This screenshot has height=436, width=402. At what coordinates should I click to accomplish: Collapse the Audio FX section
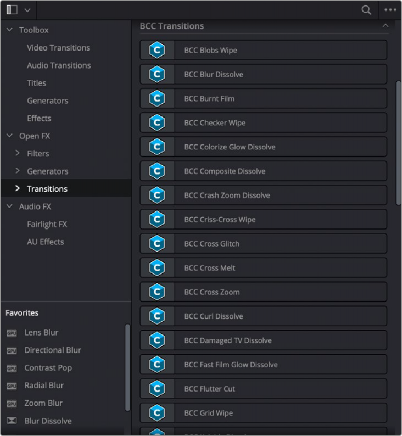click(x=10, y=206)
